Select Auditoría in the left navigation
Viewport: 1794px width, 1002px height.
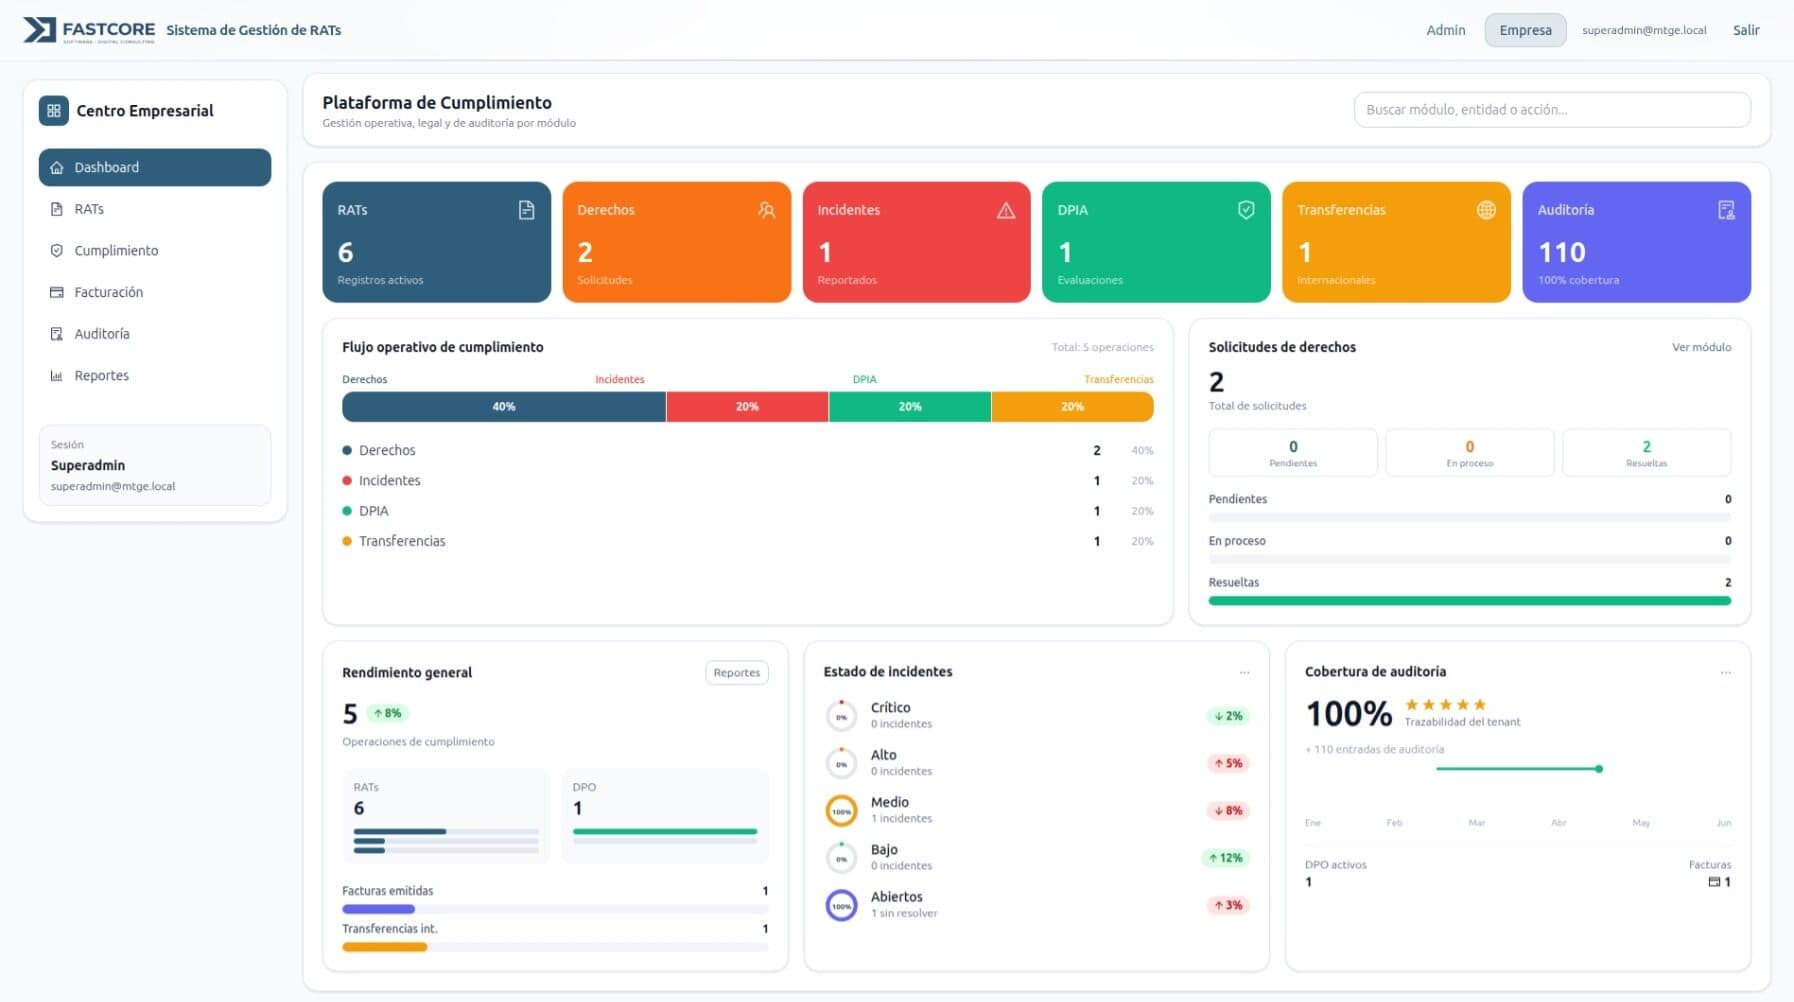[102, 333]
